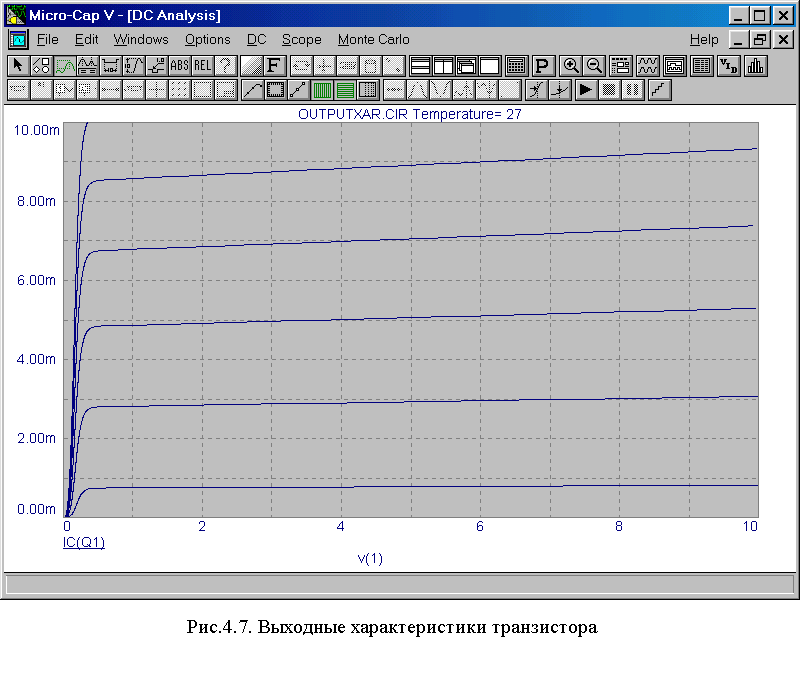Toggle data points curve display

[x=252, y=90]
